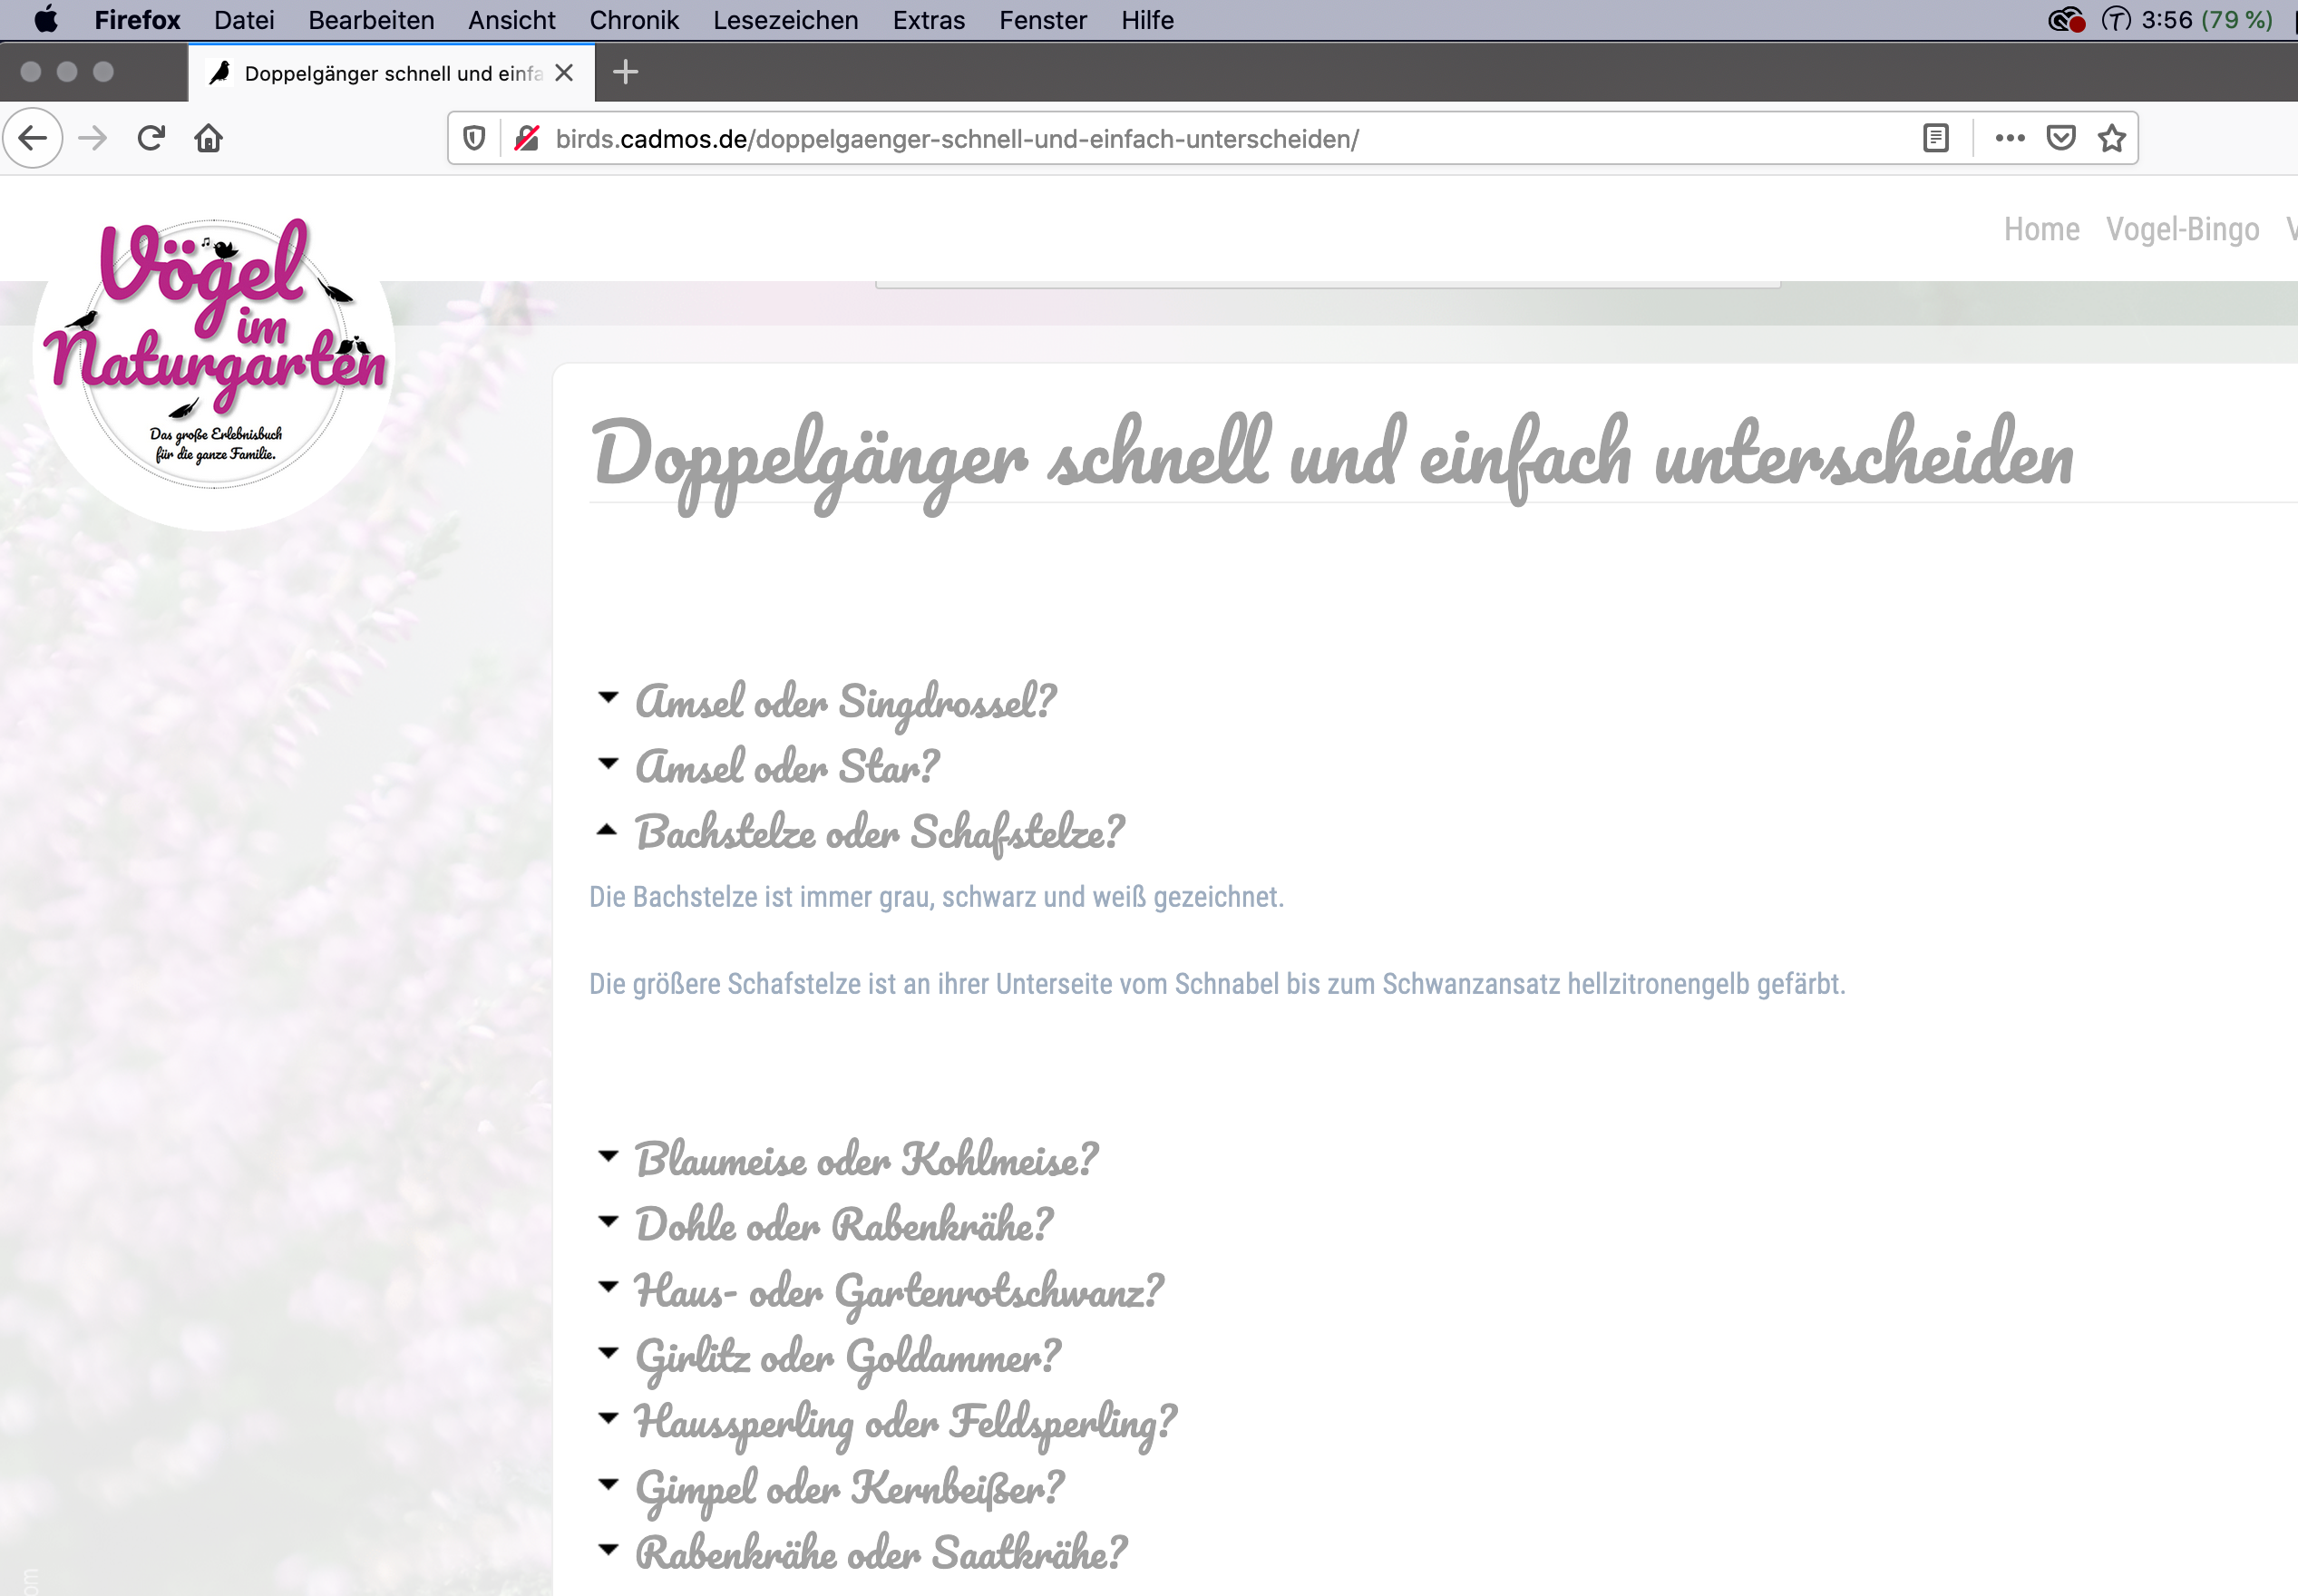Expand 'Rabenkrähe oder Saatkrähe?' arrow
Viewport: 2298px width, 1596px height.
click(607, 1550)
